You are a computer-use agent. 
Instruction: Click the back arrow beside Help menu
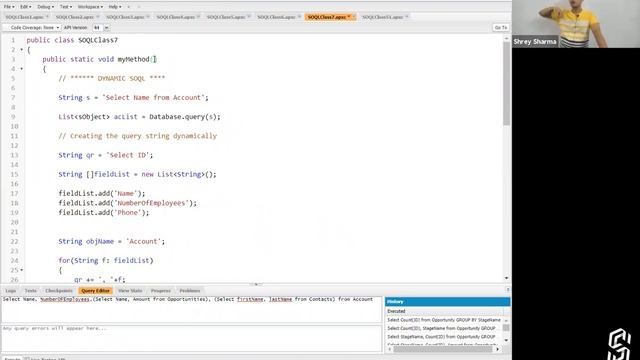tap(129, 7)
